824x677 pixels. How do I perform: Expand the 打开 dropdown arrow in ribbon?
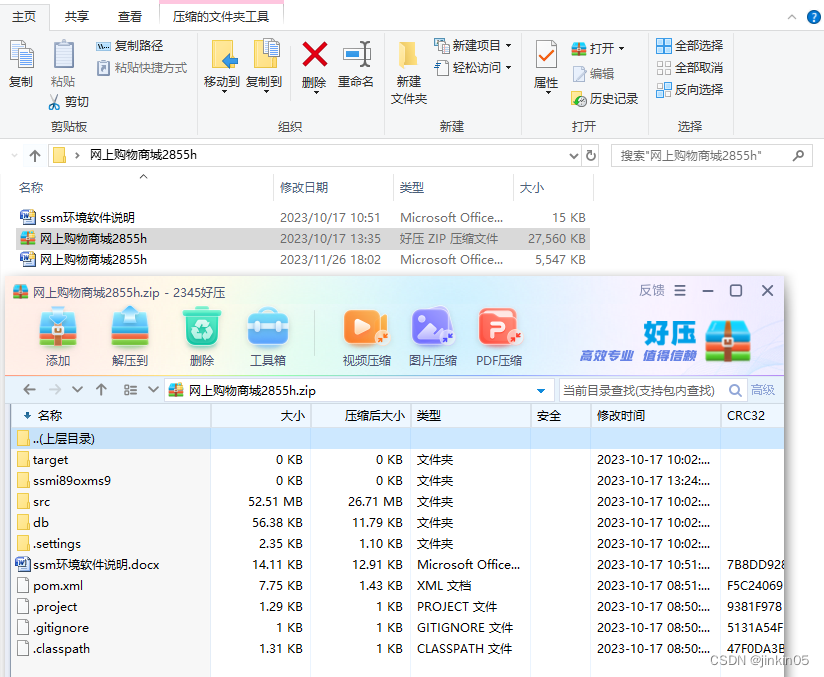[621, 49]
